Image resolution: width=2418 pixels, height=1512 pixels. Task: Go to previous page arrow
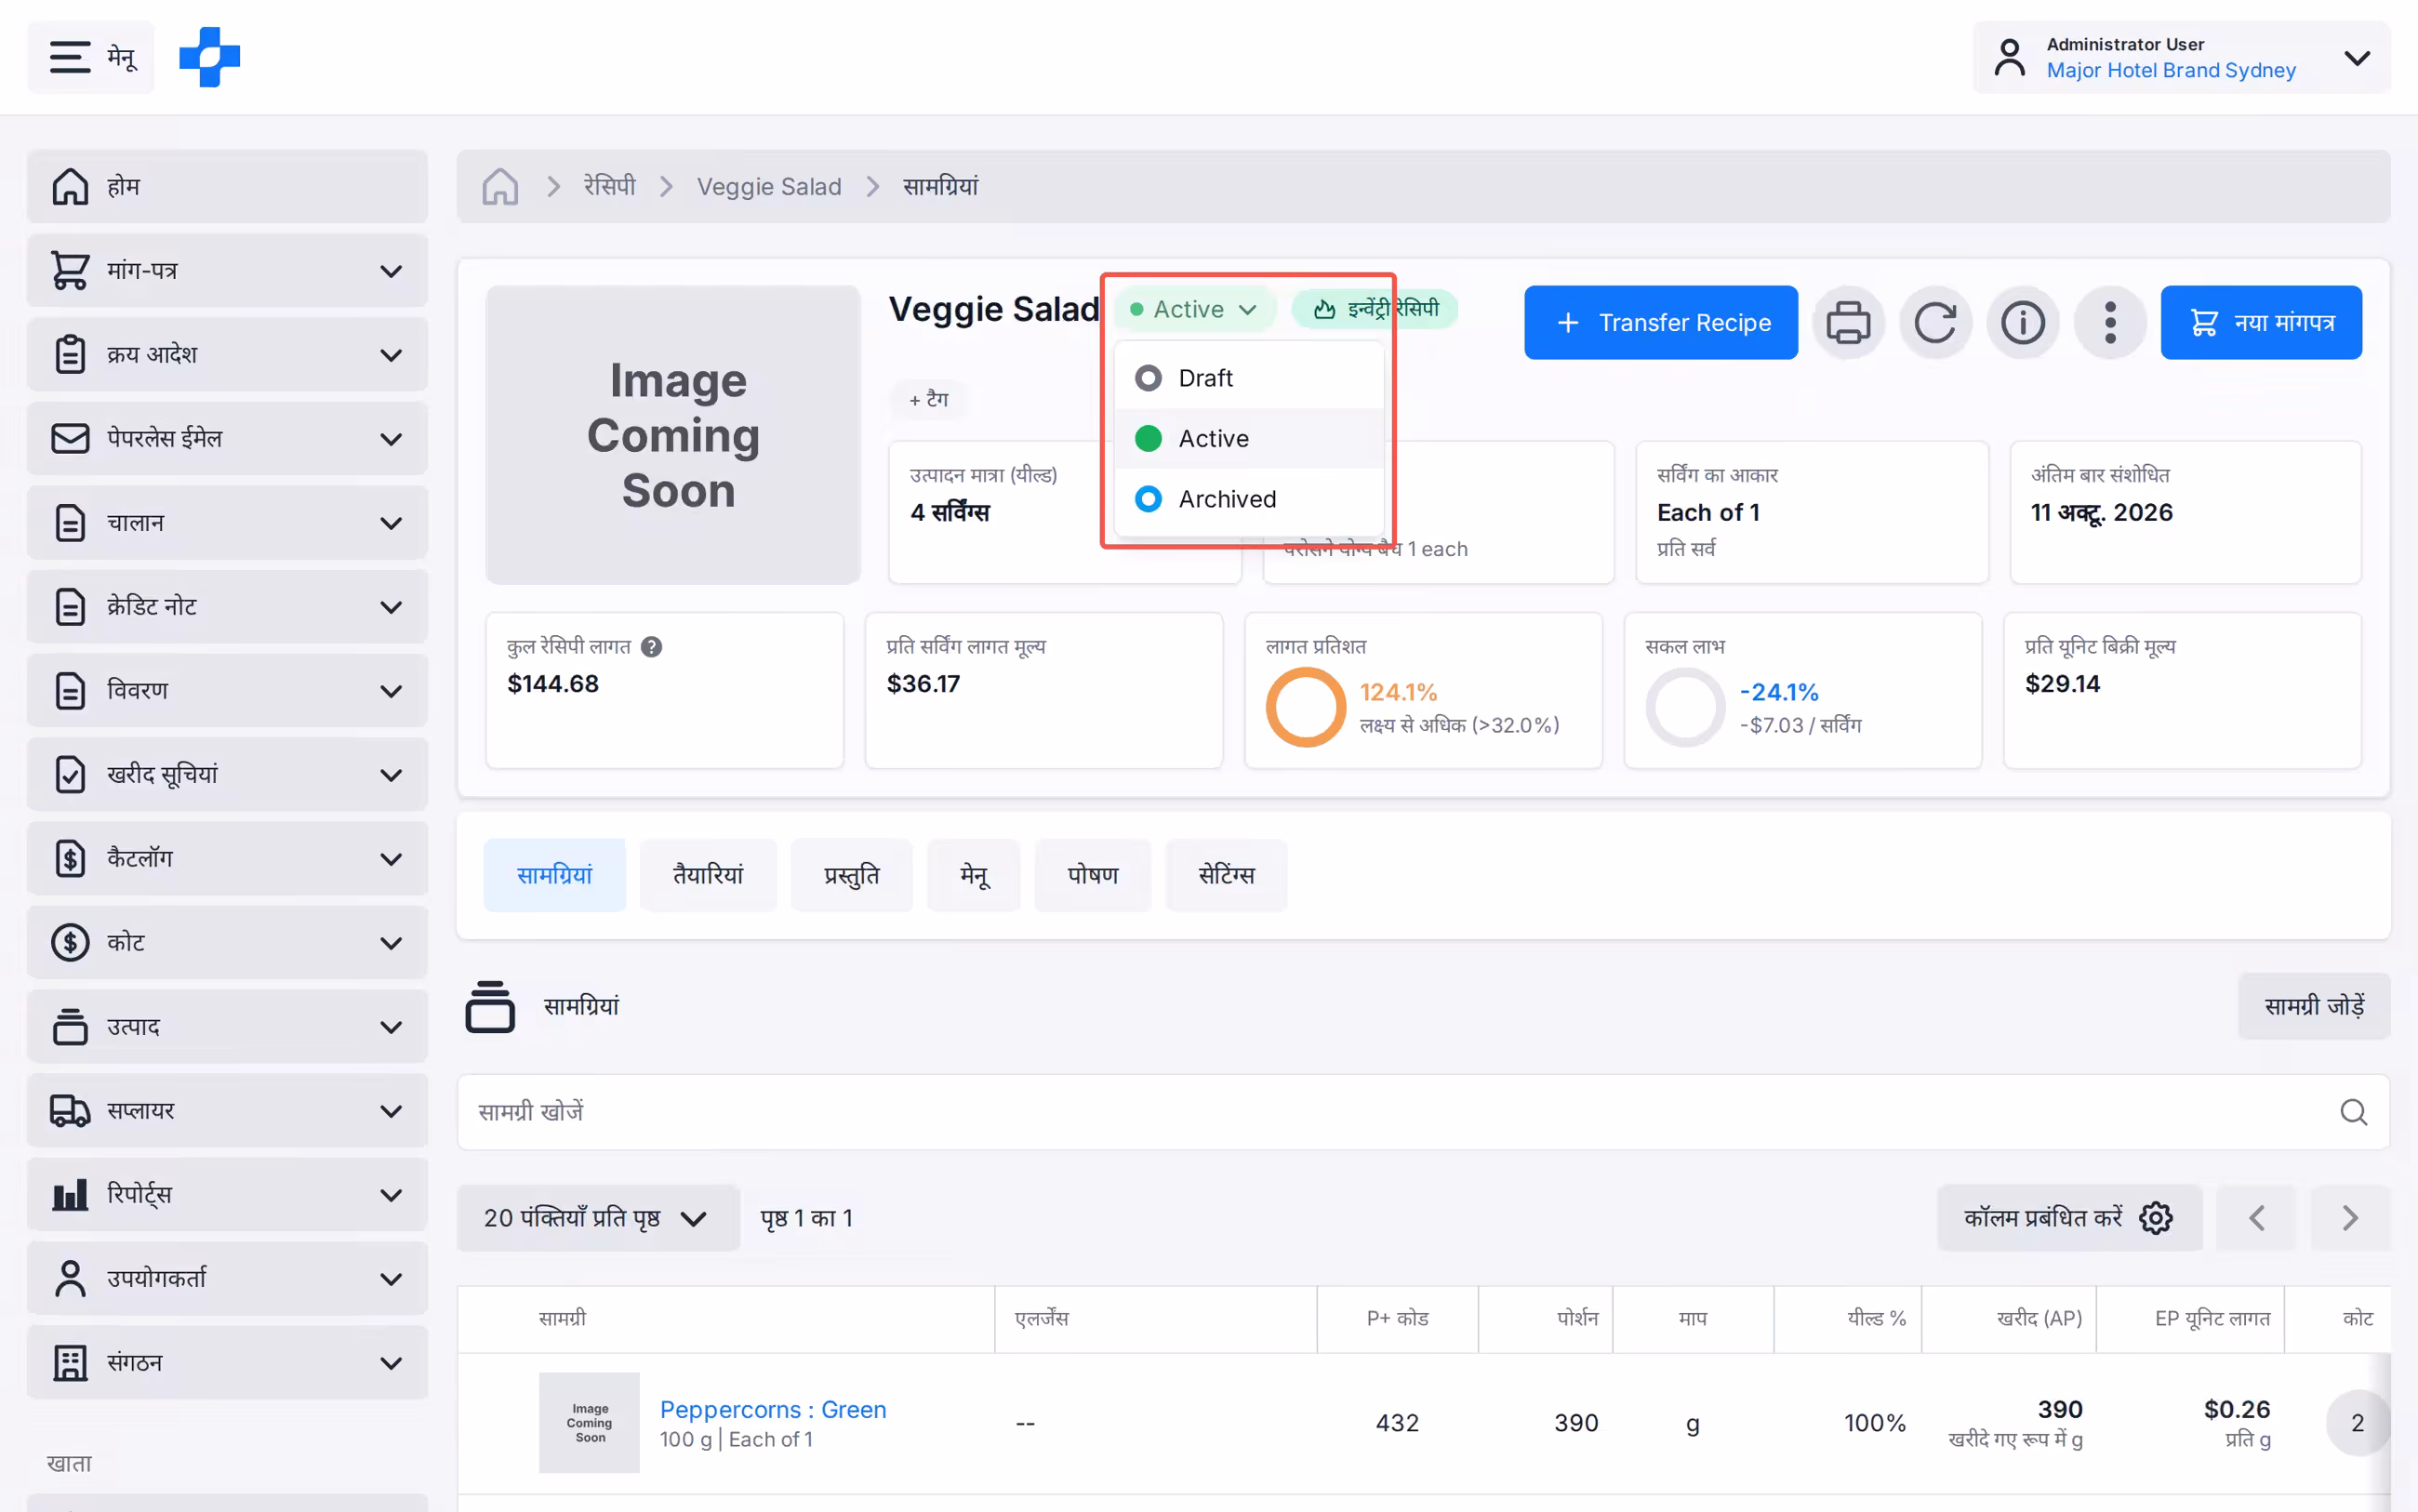pos(2256,1218)
